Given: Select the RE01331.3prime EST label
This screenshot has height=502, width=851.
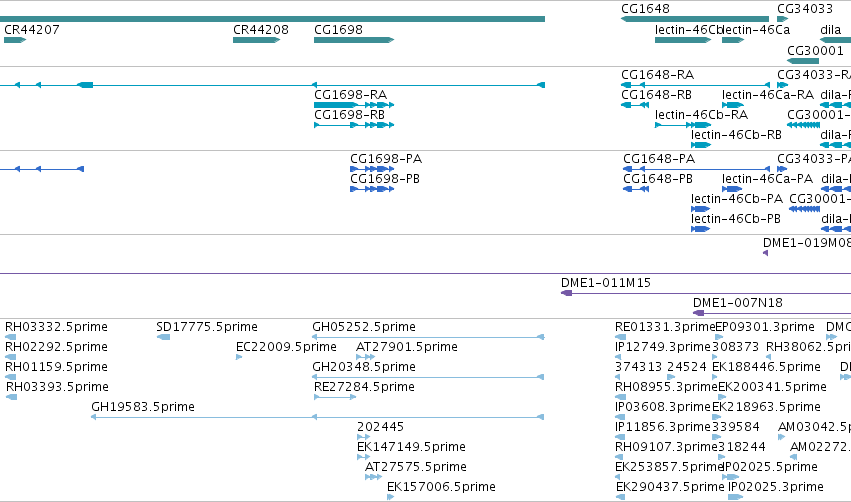Looking at the screenshot, I should [x=665, y=327].
